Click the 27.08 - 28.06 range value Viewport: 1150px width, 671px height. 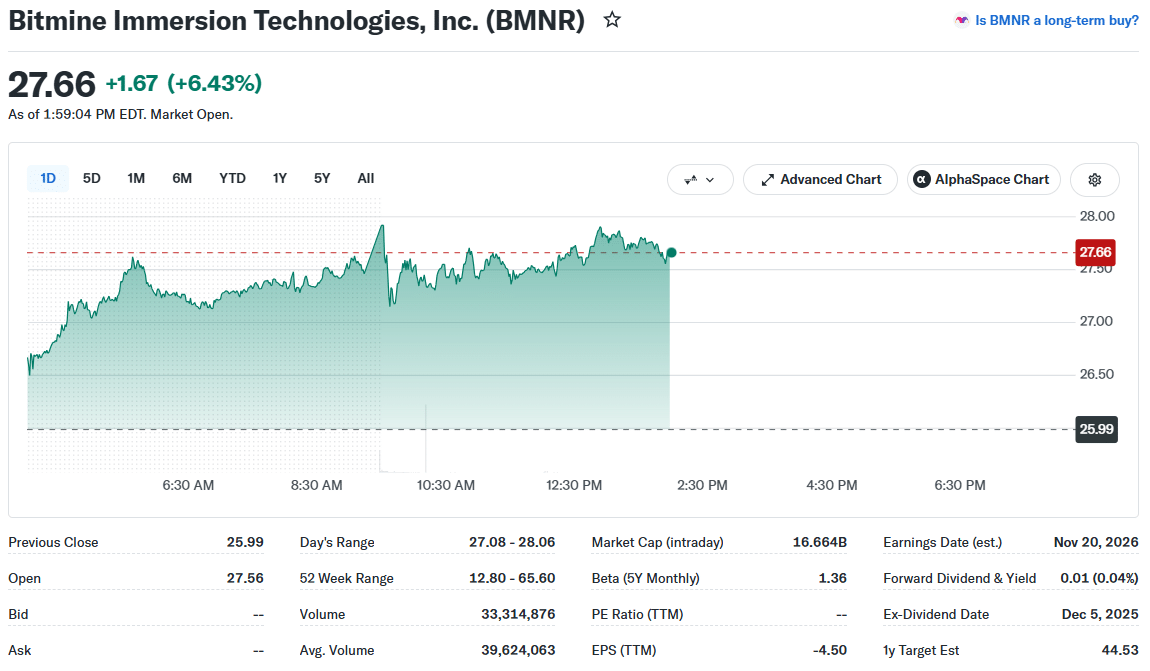512,542
